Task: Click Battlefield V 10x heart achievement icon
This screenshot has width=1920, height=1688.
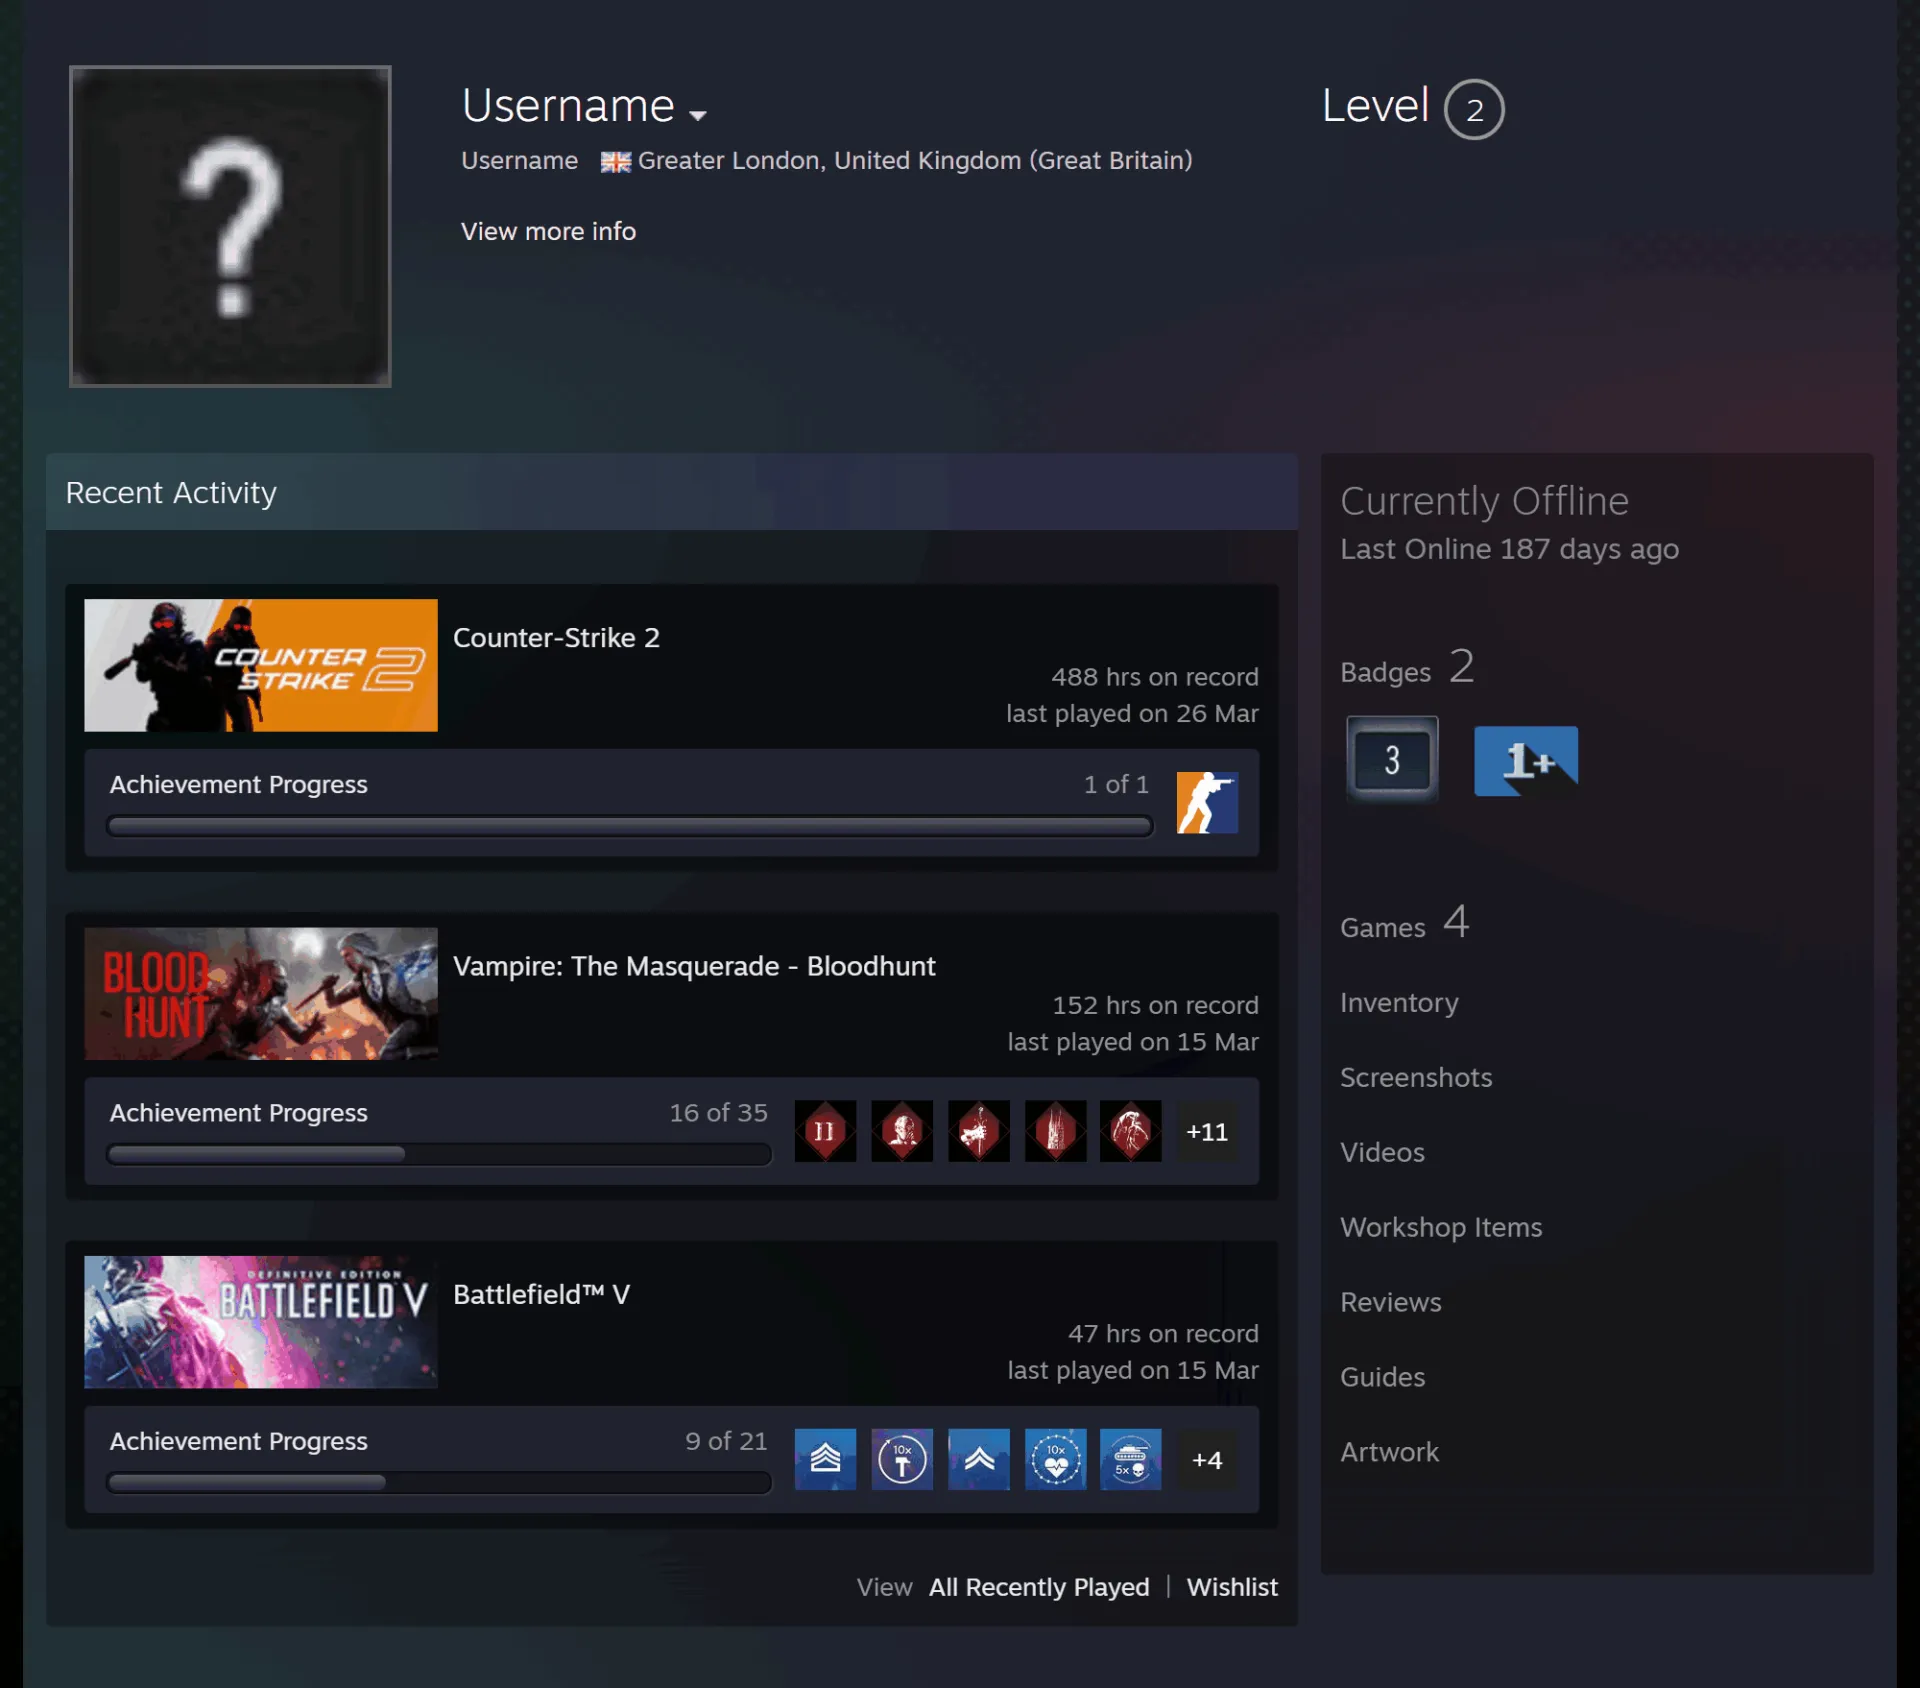Action: click(1055, 1459)
